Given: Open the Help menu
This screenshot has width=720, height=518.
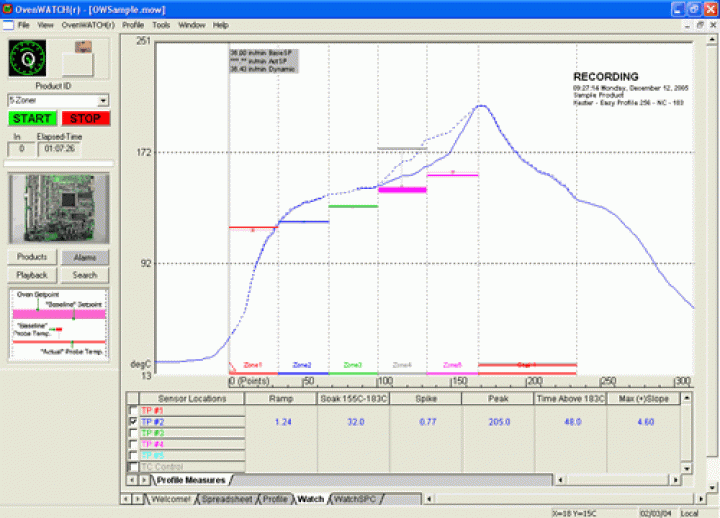Looking at the screenshot, I should 220,25.
